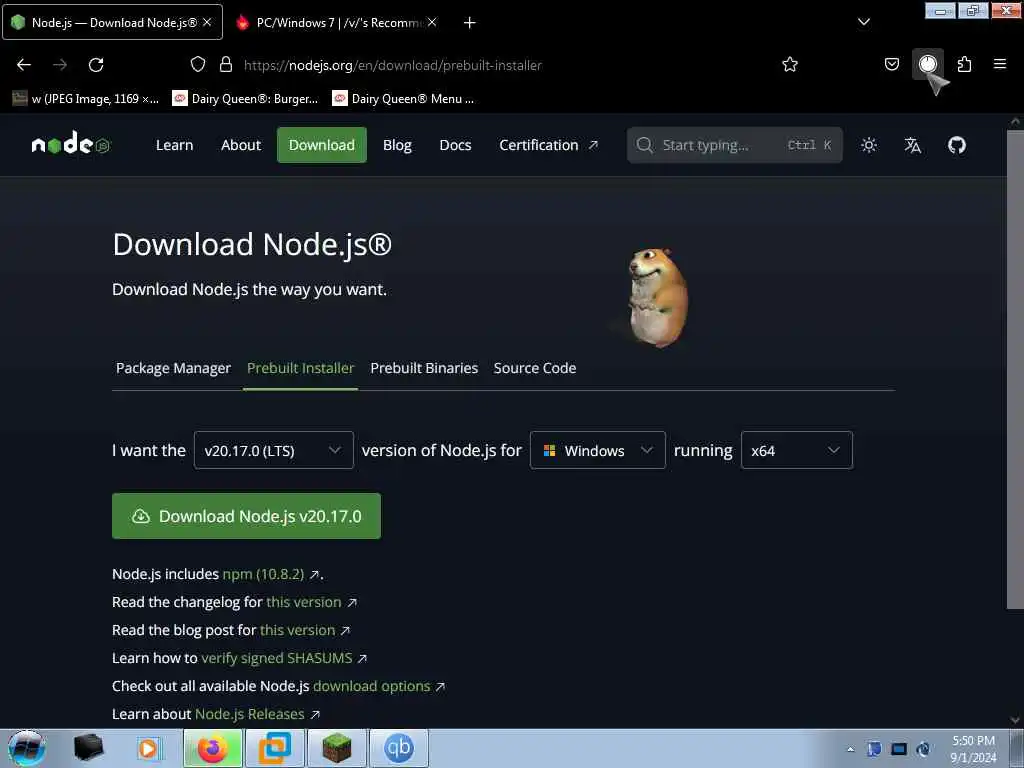Open the Firefox account icon
The image size is (1024, 768).
point(927,64)
